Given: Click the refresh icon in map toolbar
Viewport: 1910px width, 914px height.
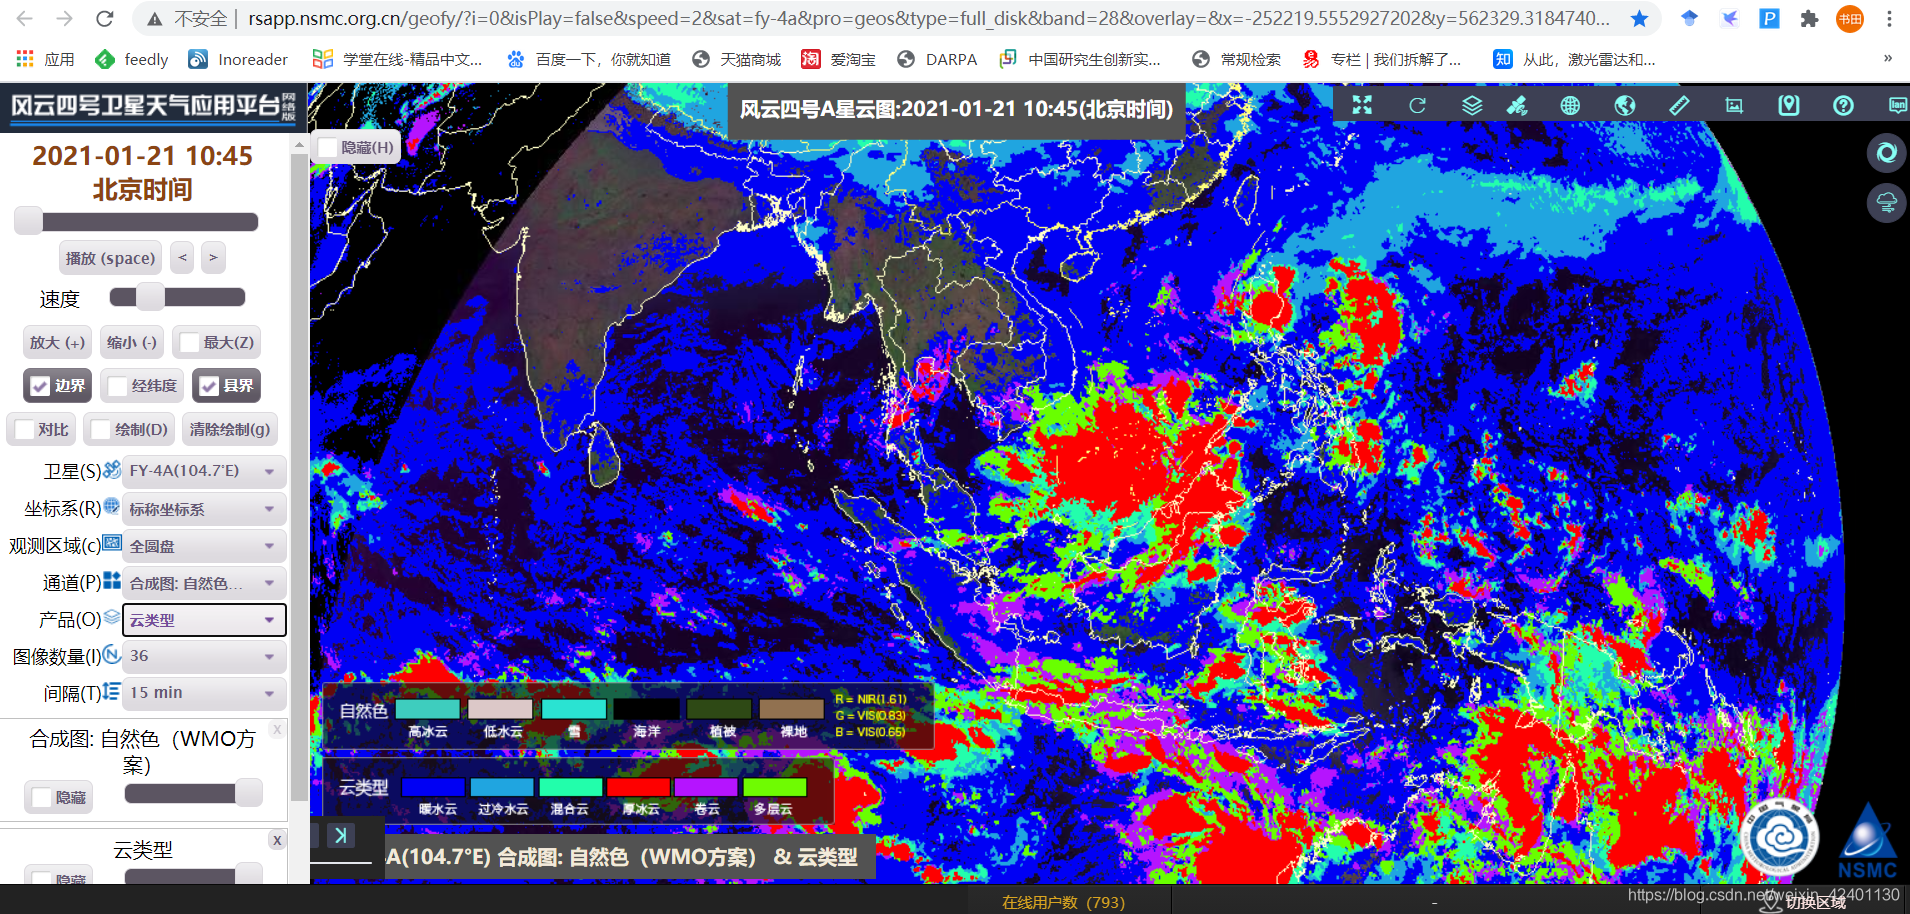Looking at the screenshot, I should [x=1417, y=105].
